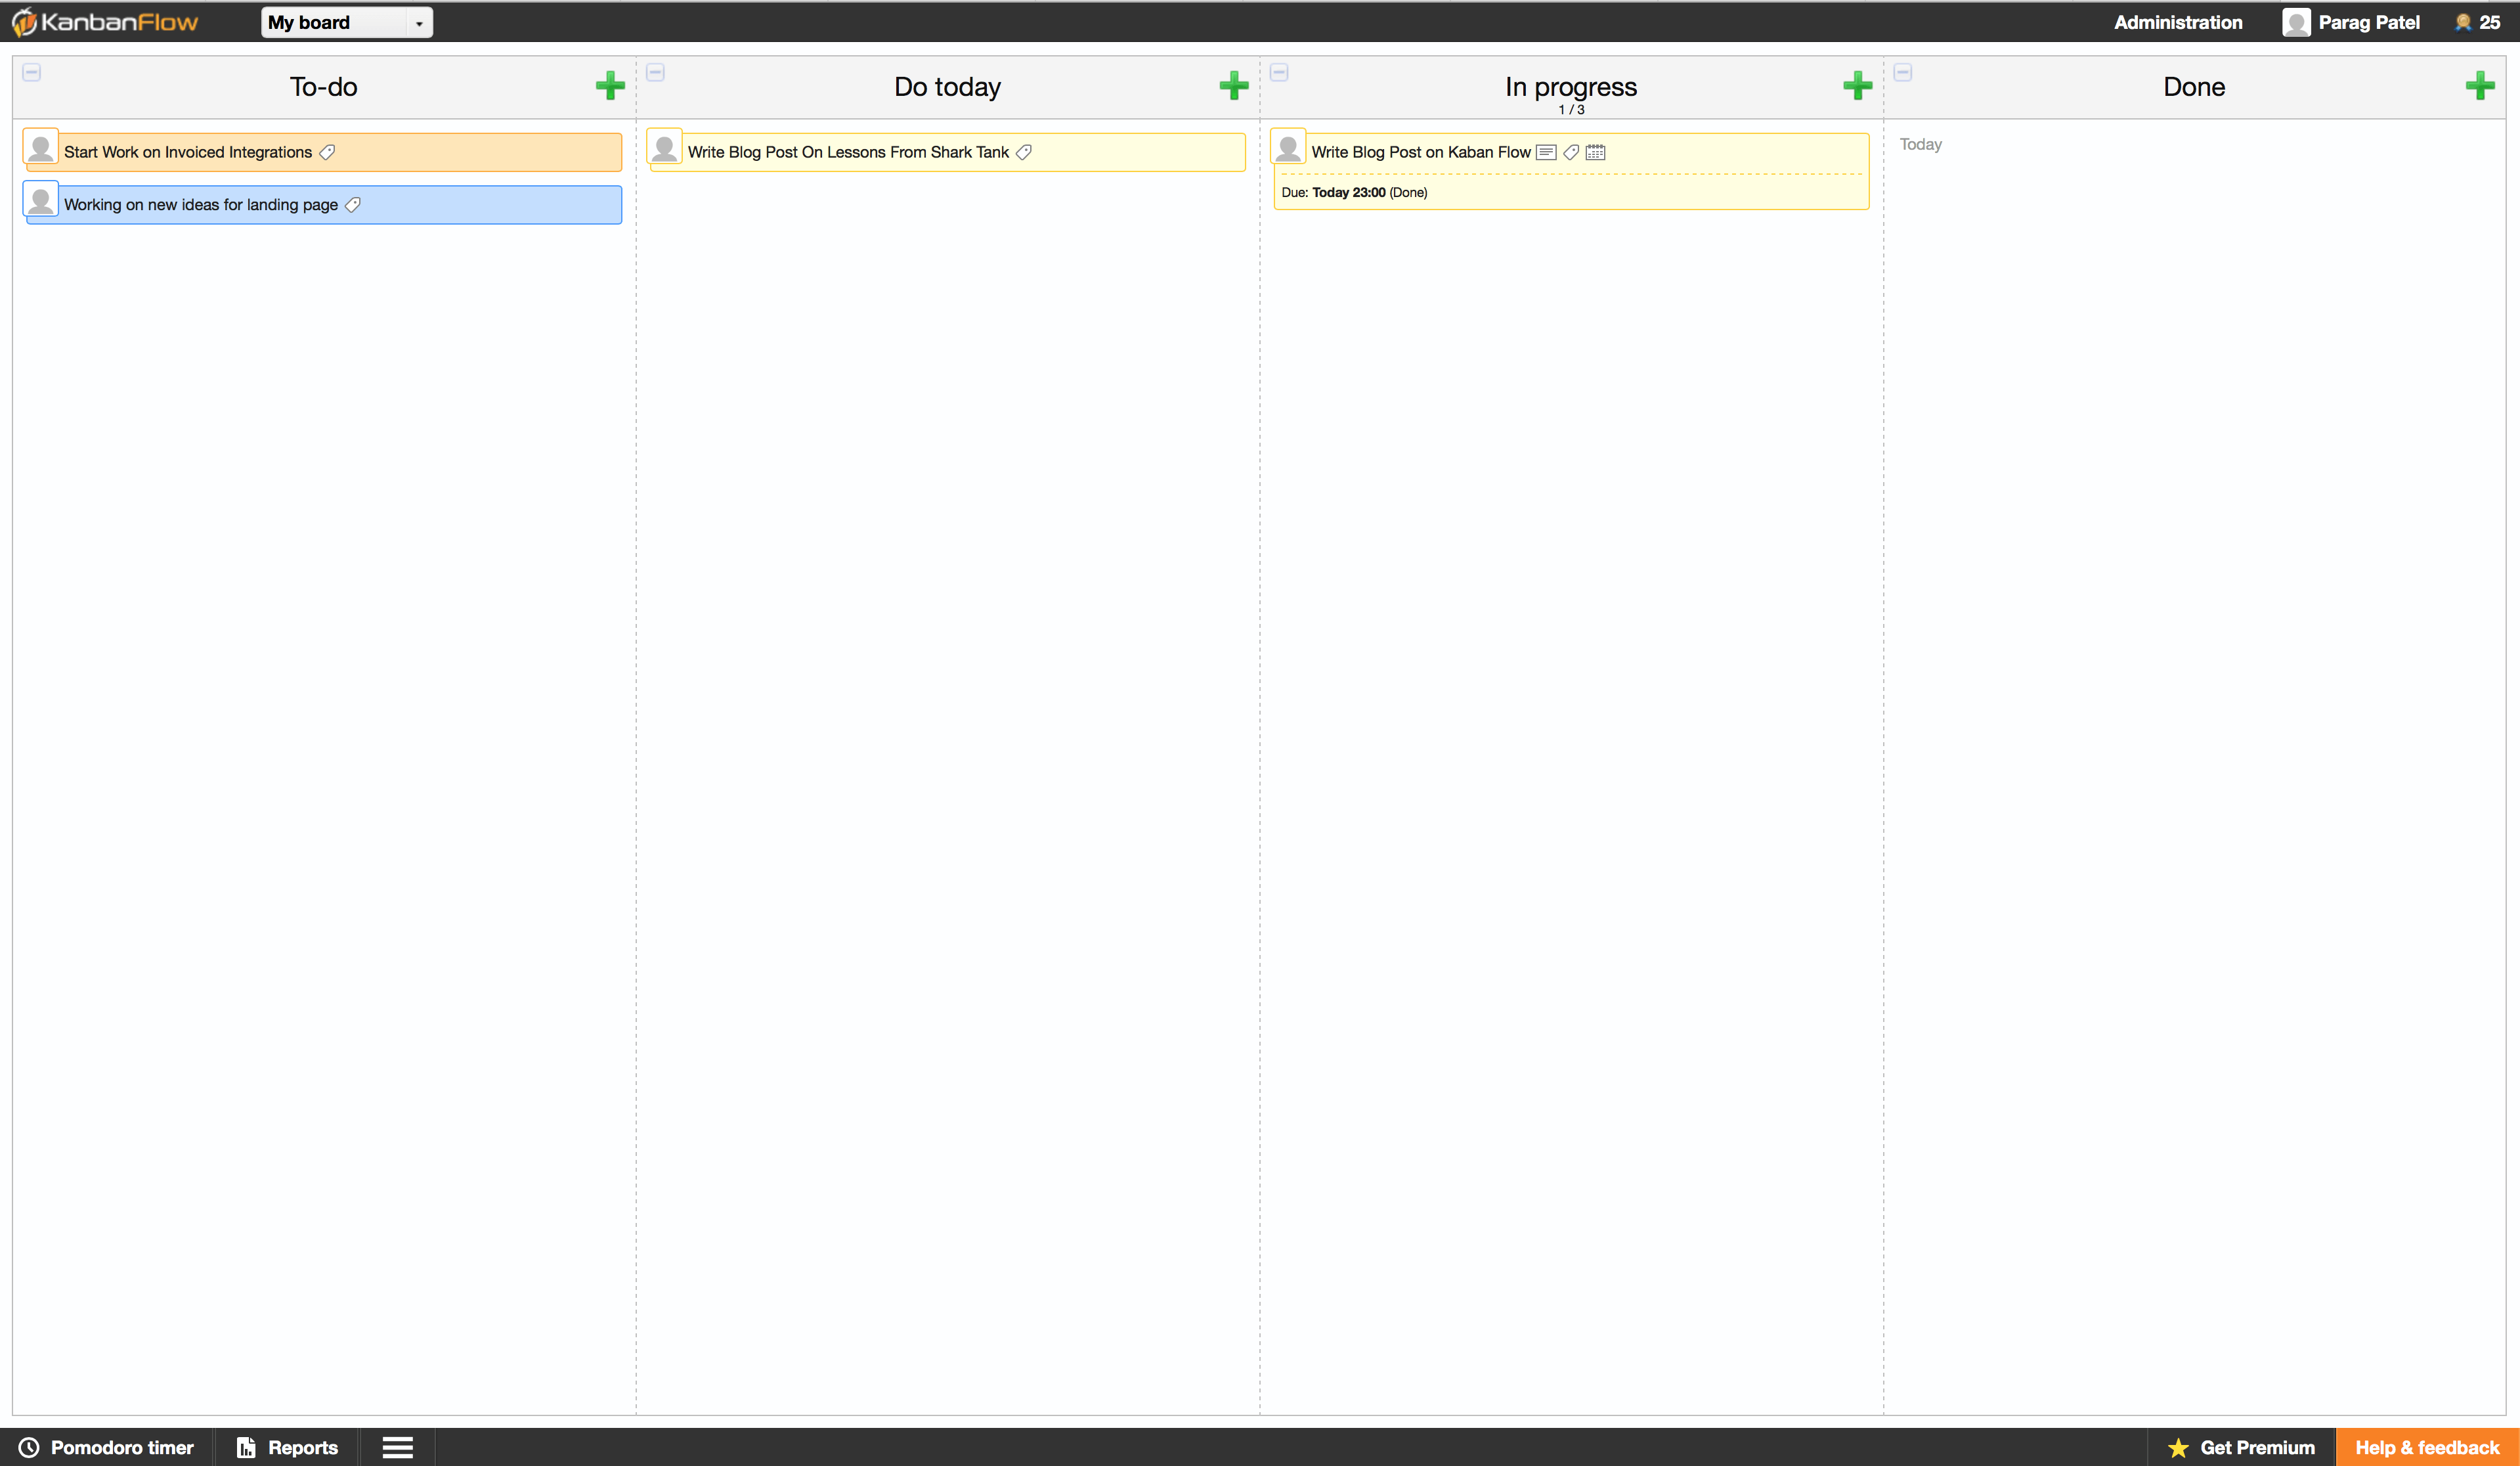The width and height of the screenshot is (2520, 1466).
Task: Add a task to To-do column
Action: click(610, 86)
